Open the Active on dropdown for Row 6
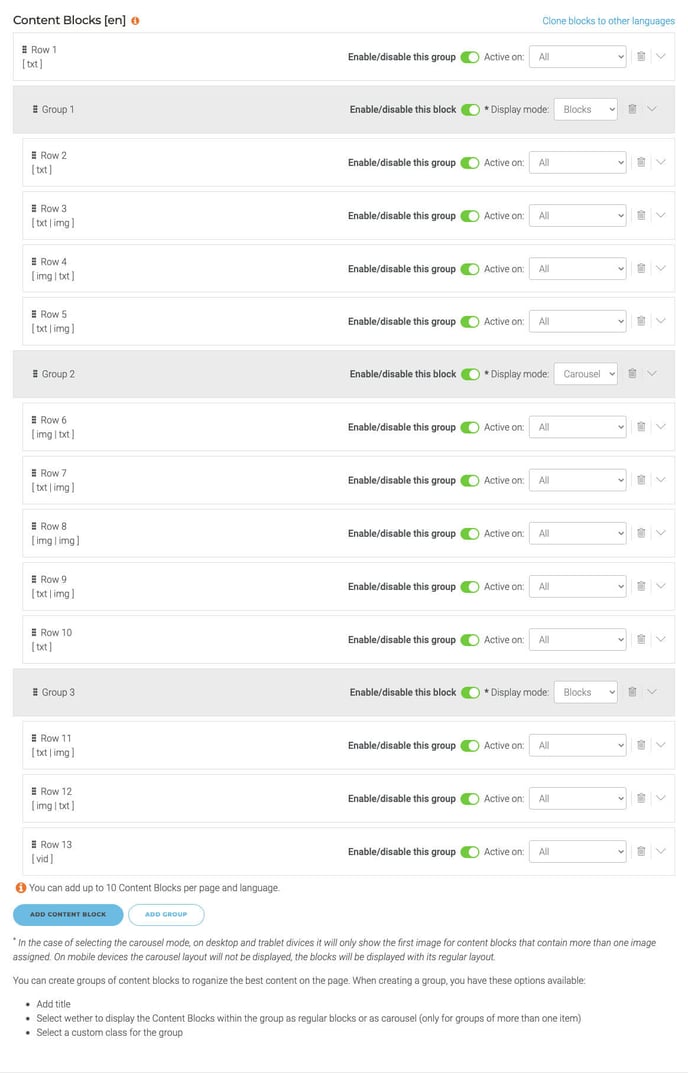This screenshot has height=1073, width=688. point(577,427)
